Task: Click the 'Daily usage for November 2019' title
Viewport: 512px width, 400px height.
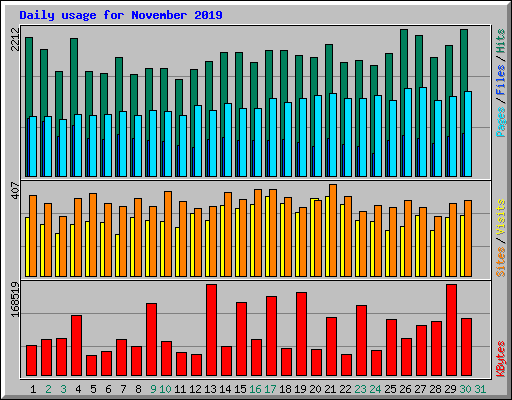Action: pyautogui.click(x=121, y=15)
